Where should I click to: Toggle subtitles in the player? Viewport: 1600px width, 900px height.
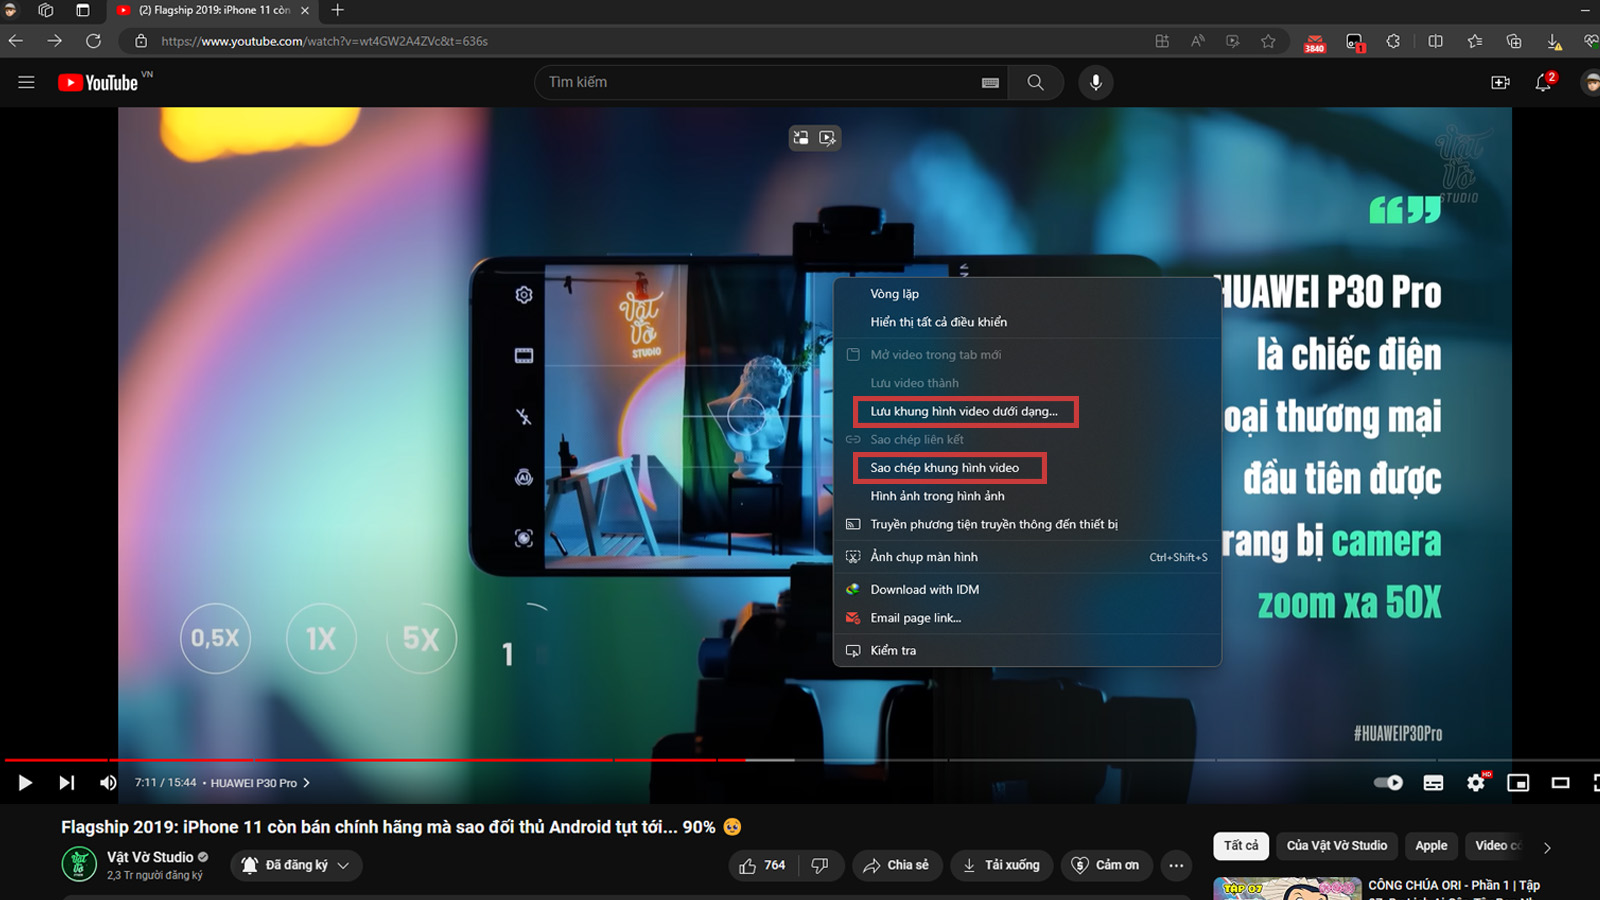(1433, 783)
